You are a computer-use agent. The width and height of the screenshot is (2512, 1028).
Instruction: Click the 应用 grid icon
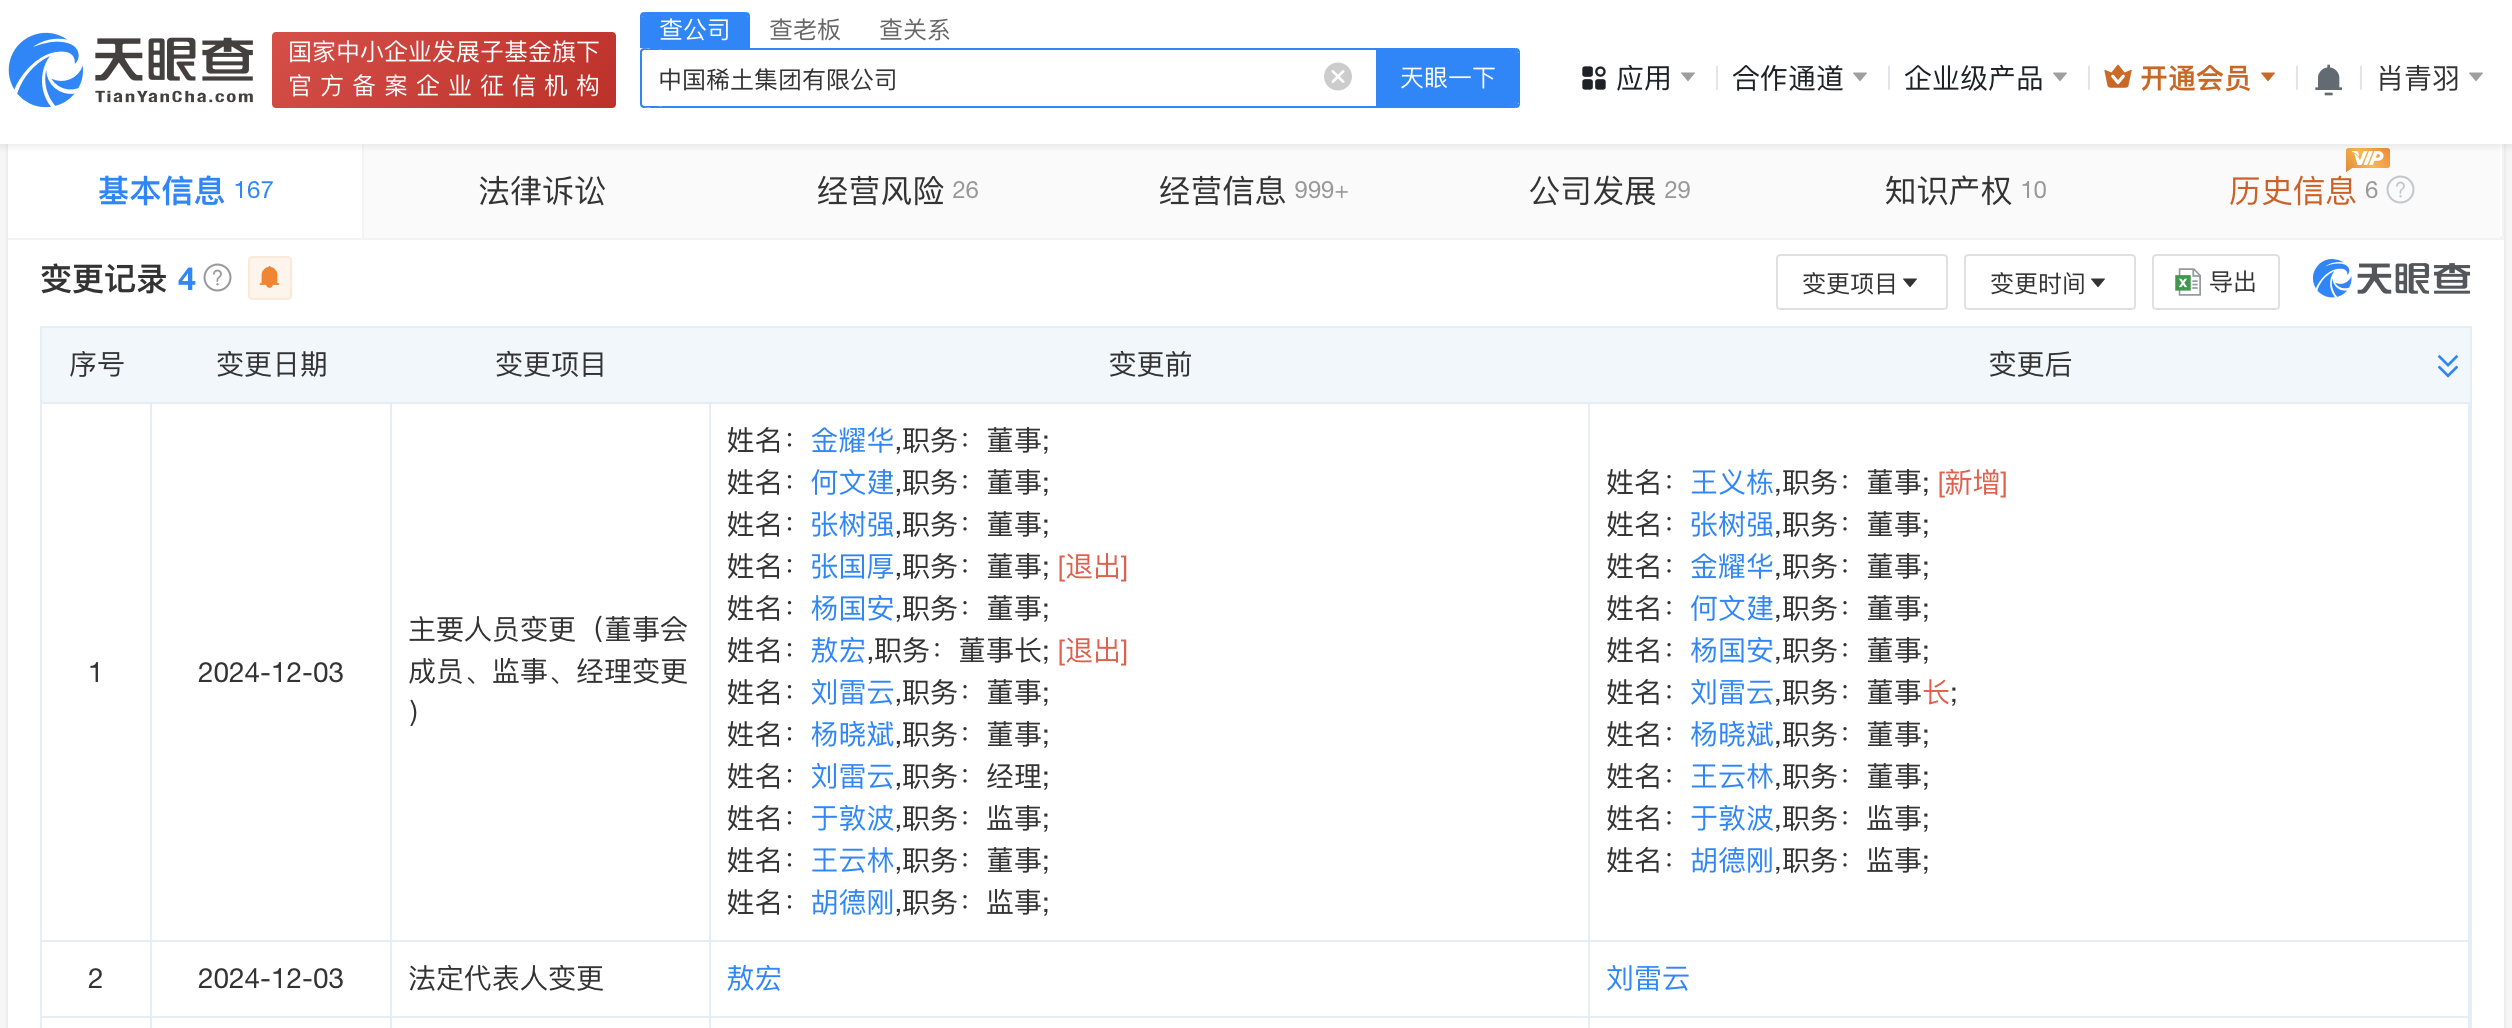[1593, 78]
